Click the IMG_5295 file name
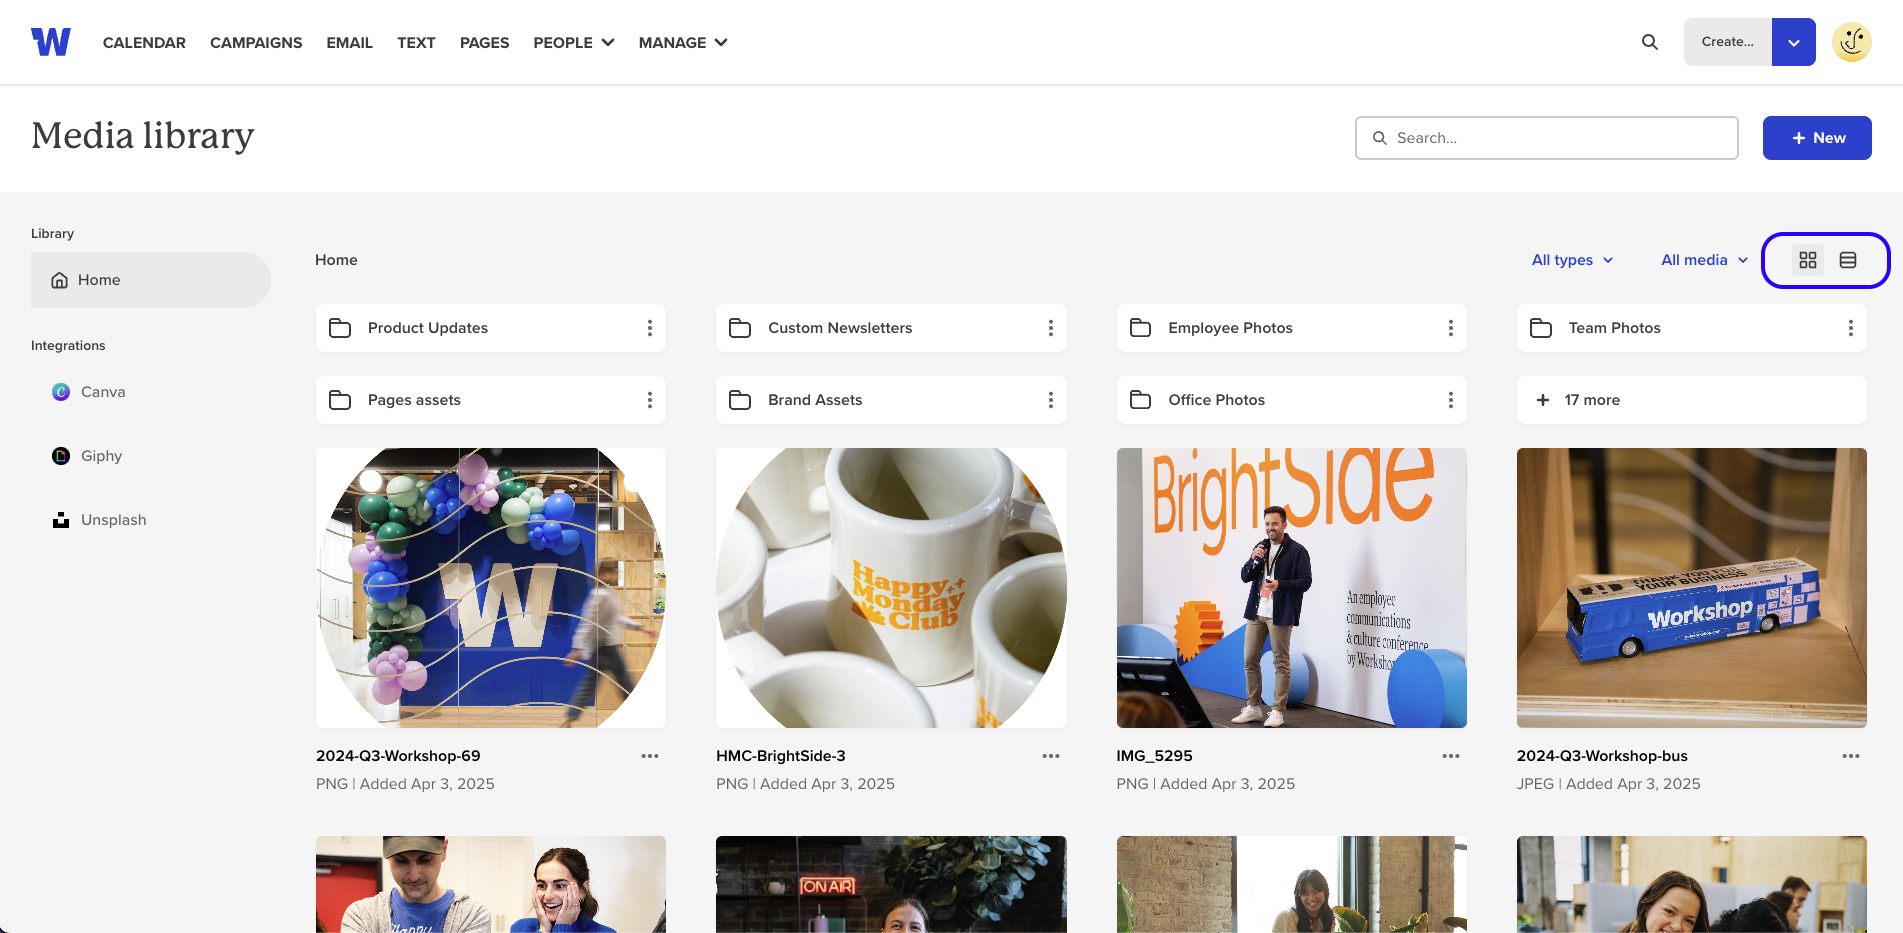 click(x=1154, y=756)
